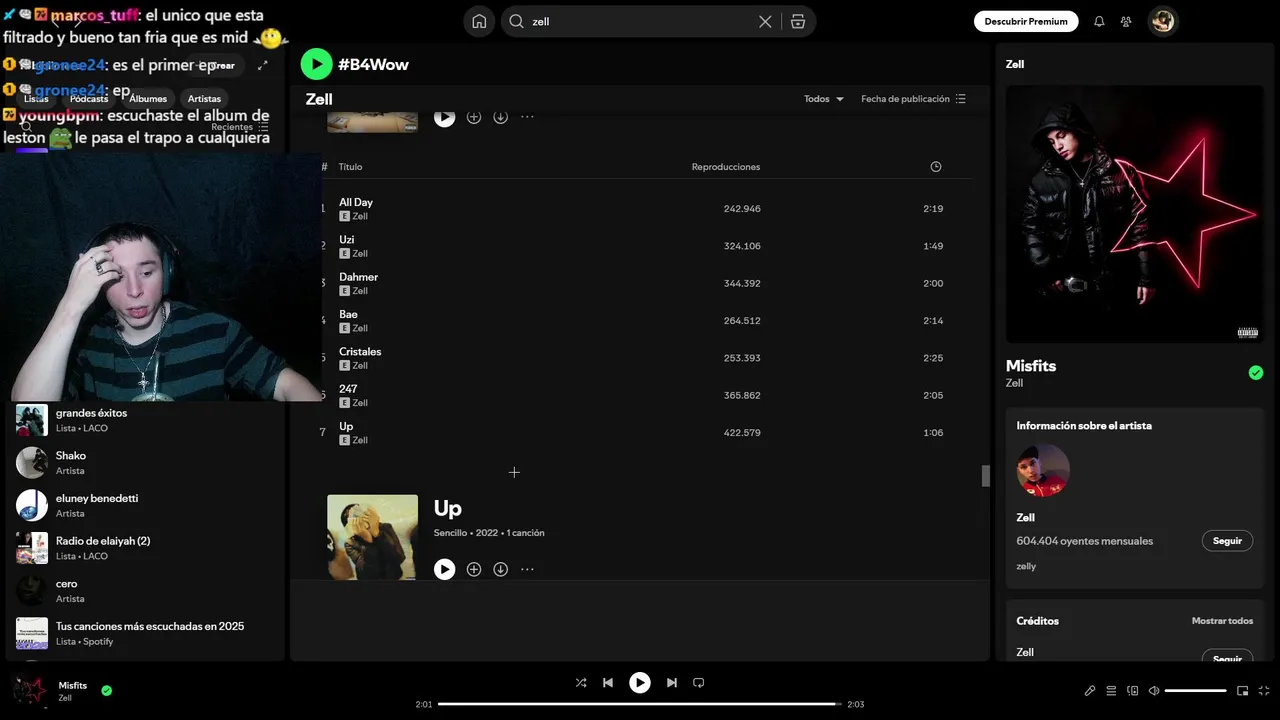Skip to next track
Screen dimensions: 1280x720
[672, 683]
